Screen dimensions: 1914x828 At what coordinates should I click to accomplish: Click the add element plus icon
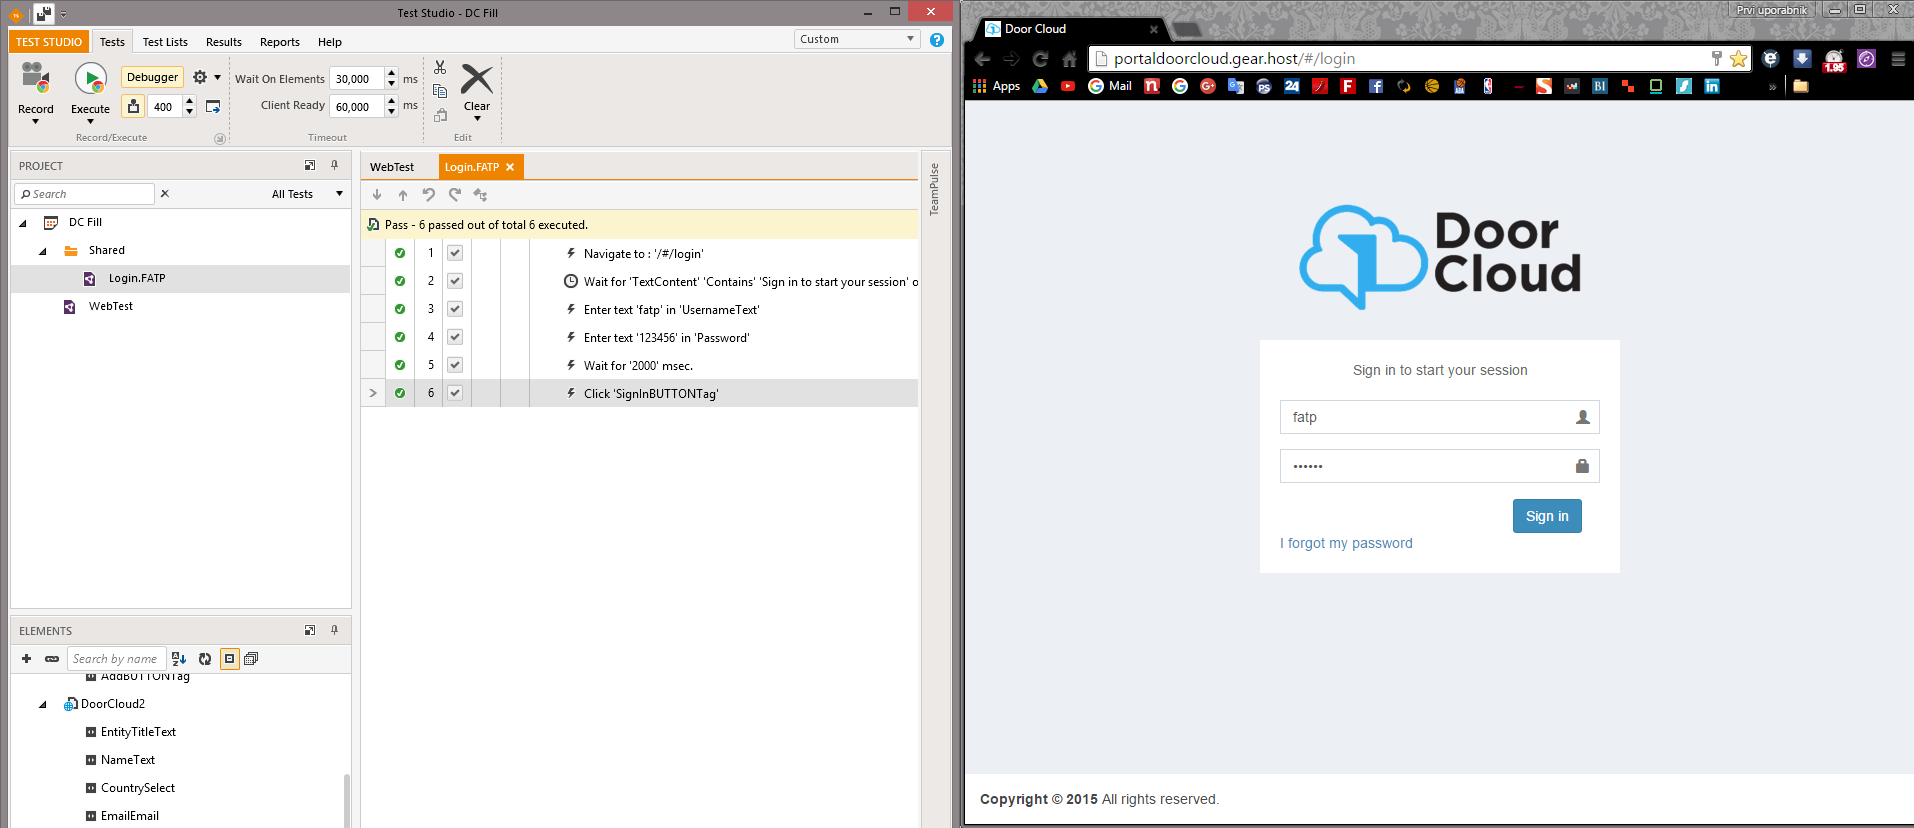[x=26, y=659]
